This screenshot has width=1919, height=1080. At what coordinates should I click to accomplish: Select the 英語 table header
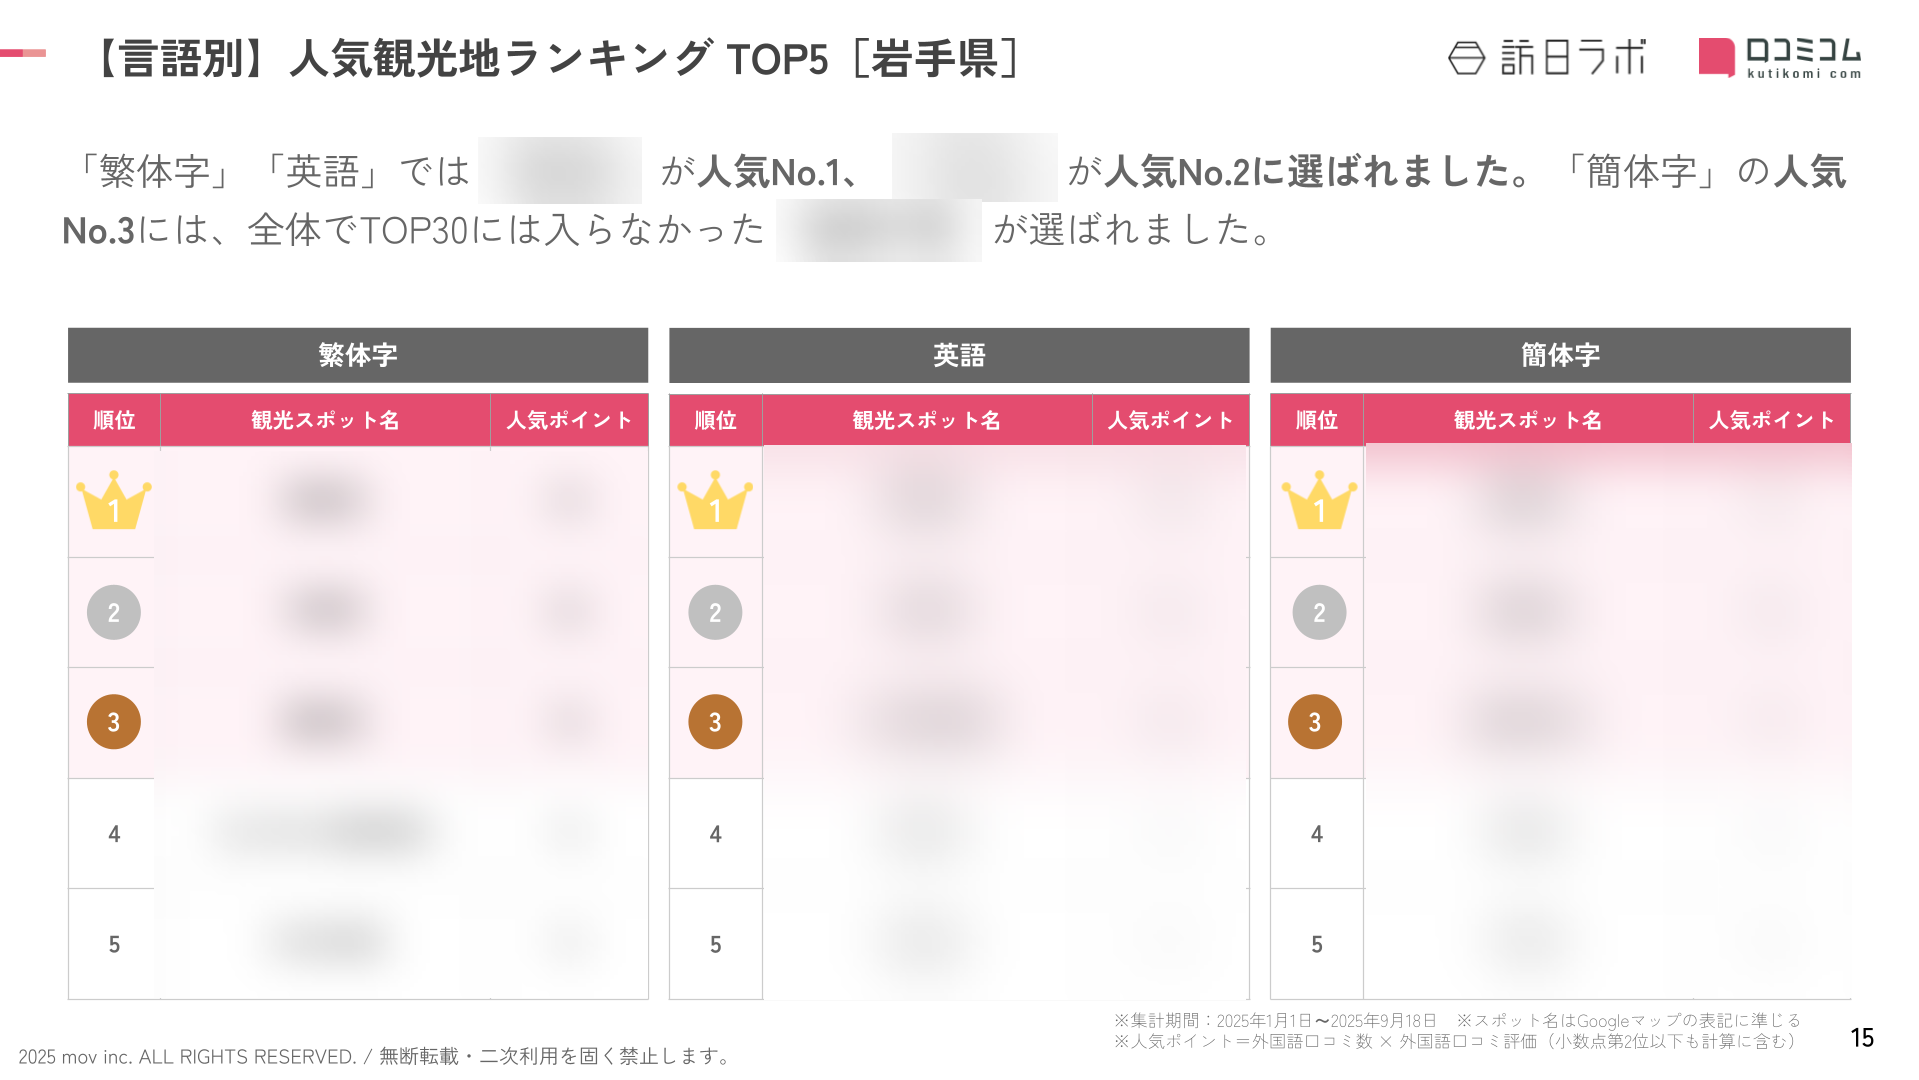pyautogui.click(x=959, y=355)
